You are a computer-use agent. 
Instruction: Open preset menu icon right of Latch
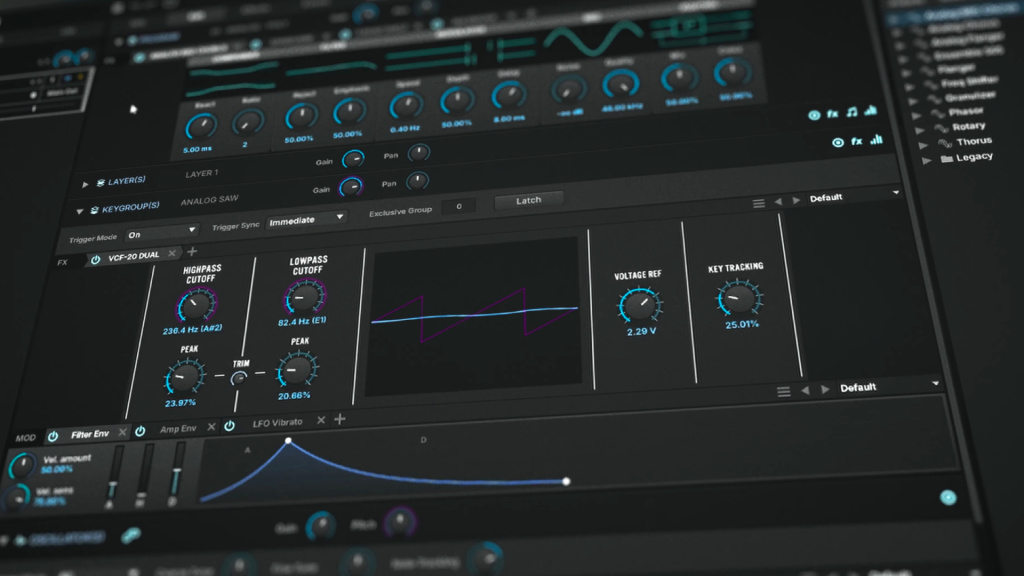pos(758,204)
